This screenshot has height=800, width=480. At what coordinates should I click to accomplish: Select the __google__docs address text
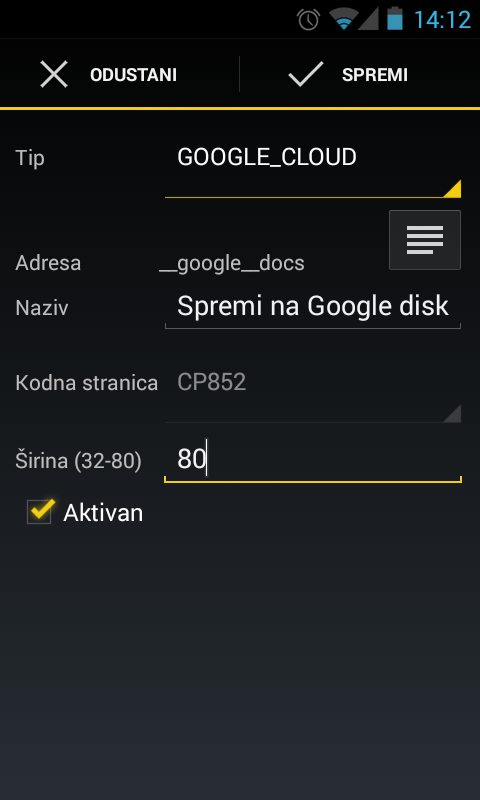tap(232, 263)
